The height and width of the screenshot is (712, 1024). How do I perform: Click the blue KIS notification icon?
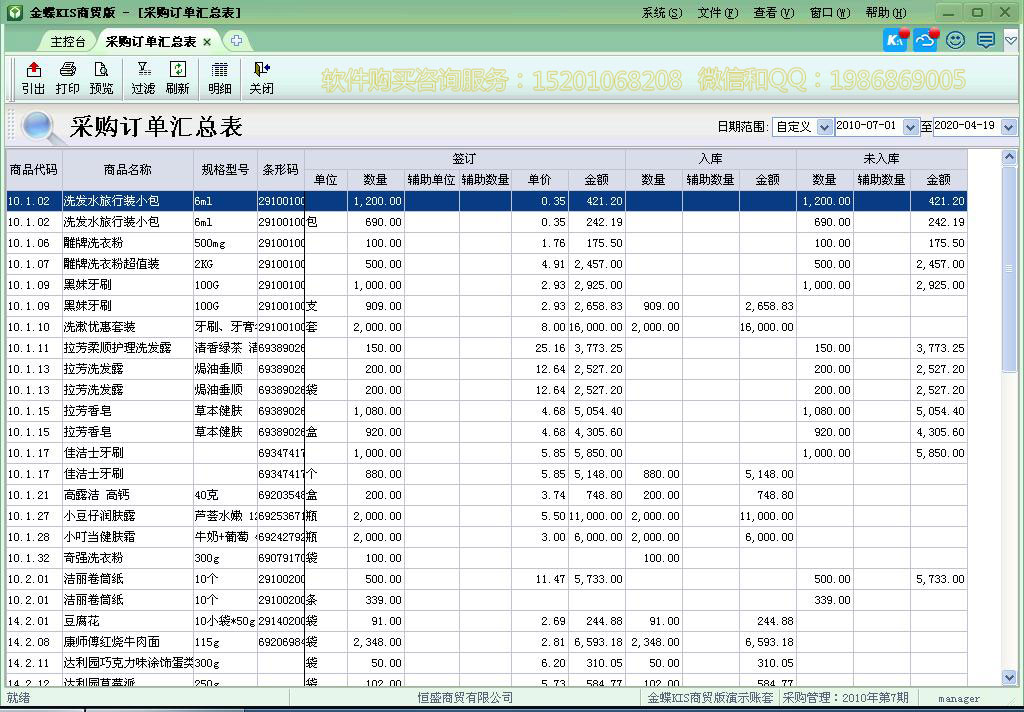[x=894, y=40]
